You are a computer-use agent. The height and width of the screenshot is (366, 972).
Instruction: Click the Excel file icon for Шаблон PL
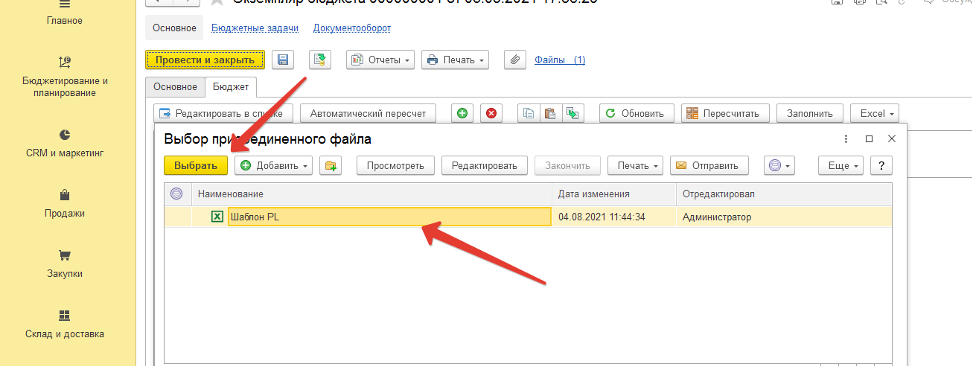[217, 216]
